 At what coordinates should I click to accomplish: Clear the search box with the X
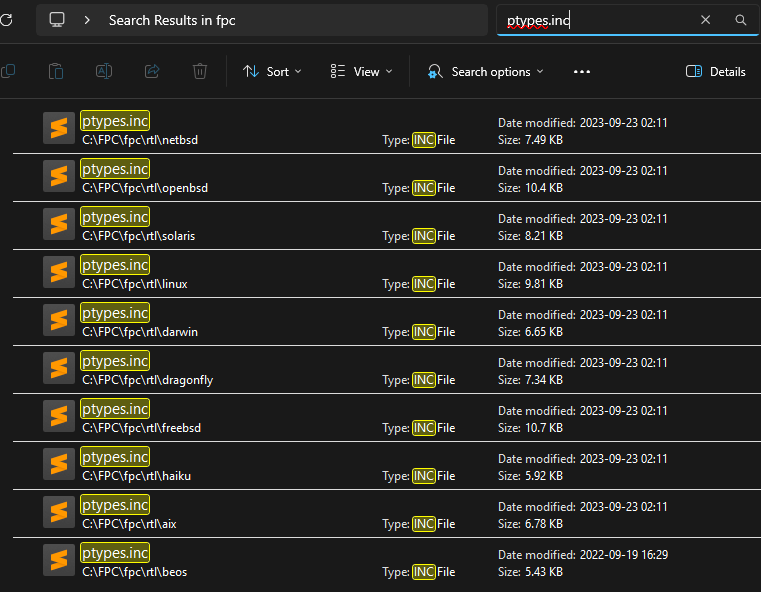tap(705, 20)
